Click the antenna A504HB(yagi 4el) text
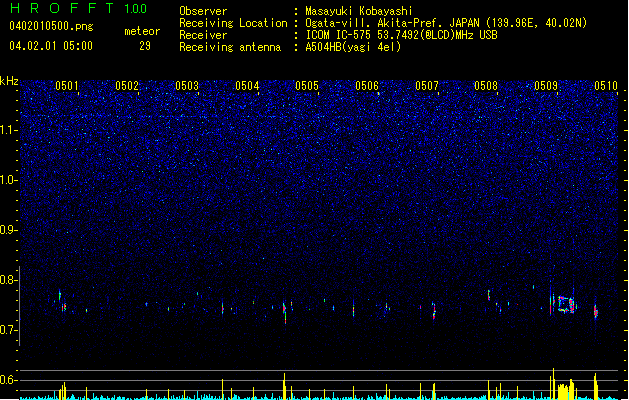629x400 pixels. point(353,47)
